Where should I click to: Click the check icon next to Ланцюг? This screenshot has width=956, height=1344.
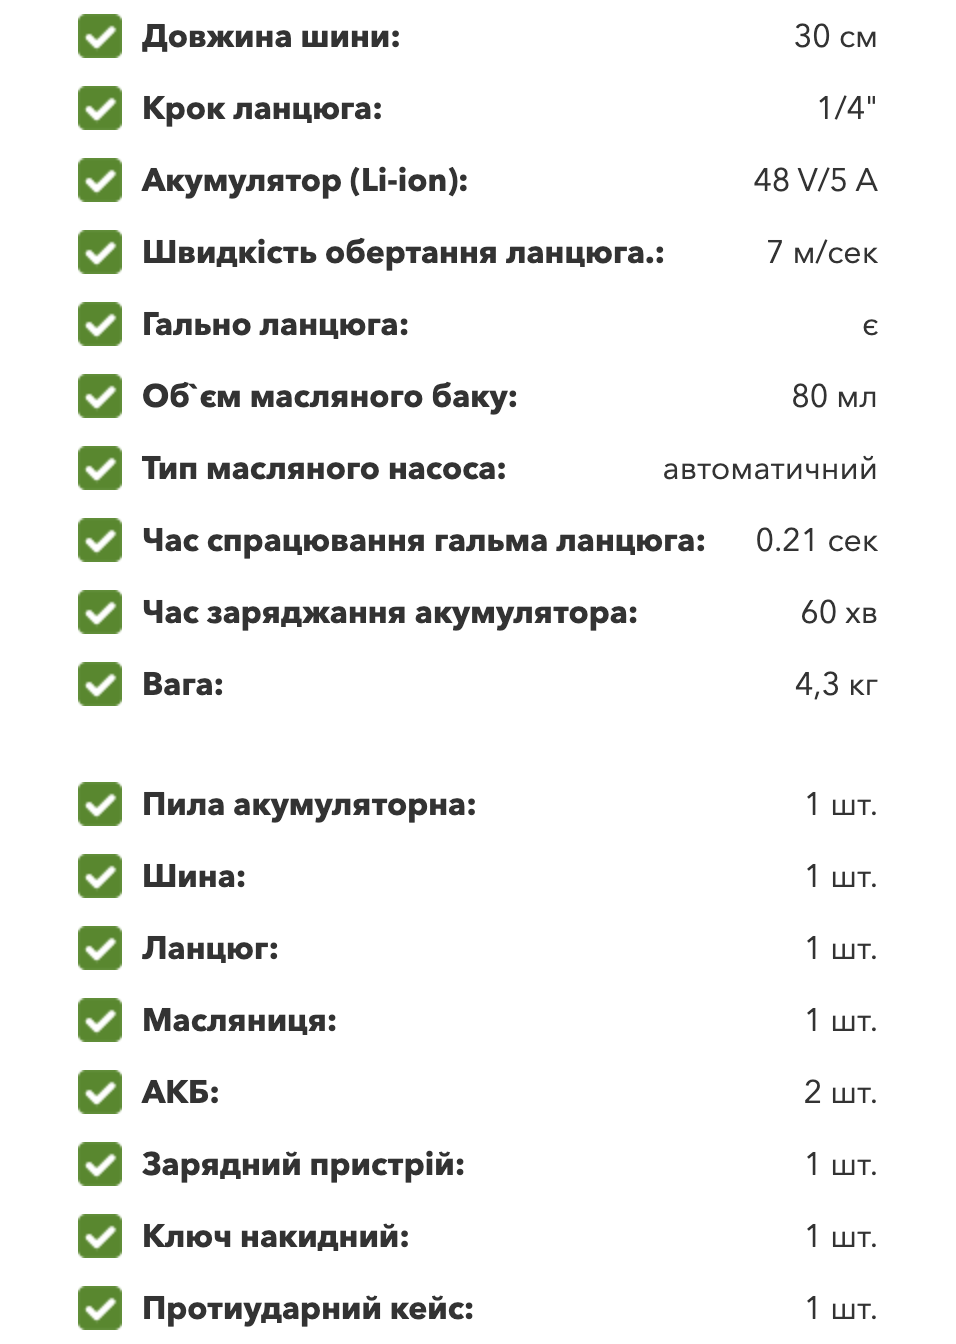100,949
